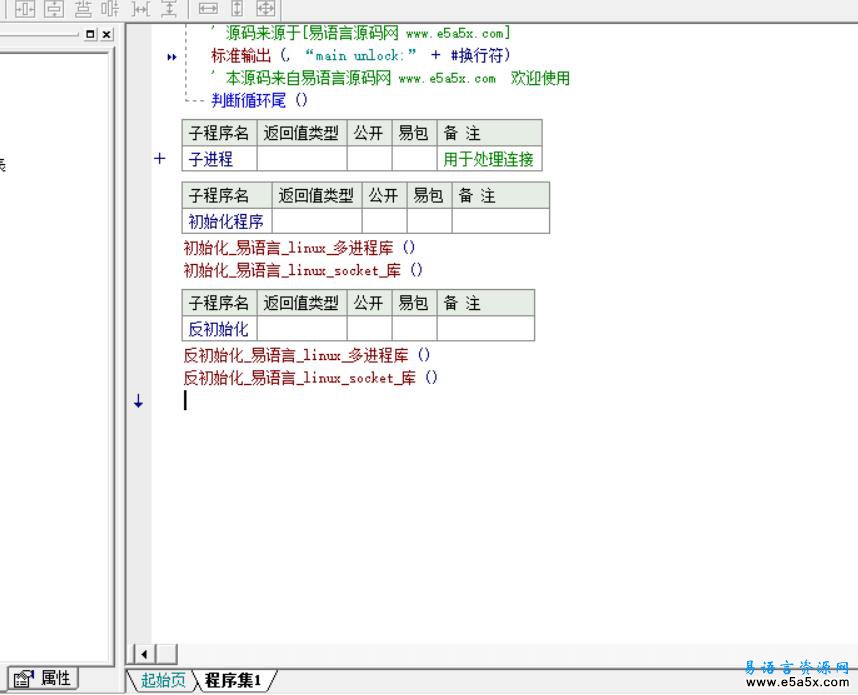Click the 返回值类型 cell of the 反初始化 row
This screenshot has height=695, width=858.
pyautogui.click(x=302, y=329)
